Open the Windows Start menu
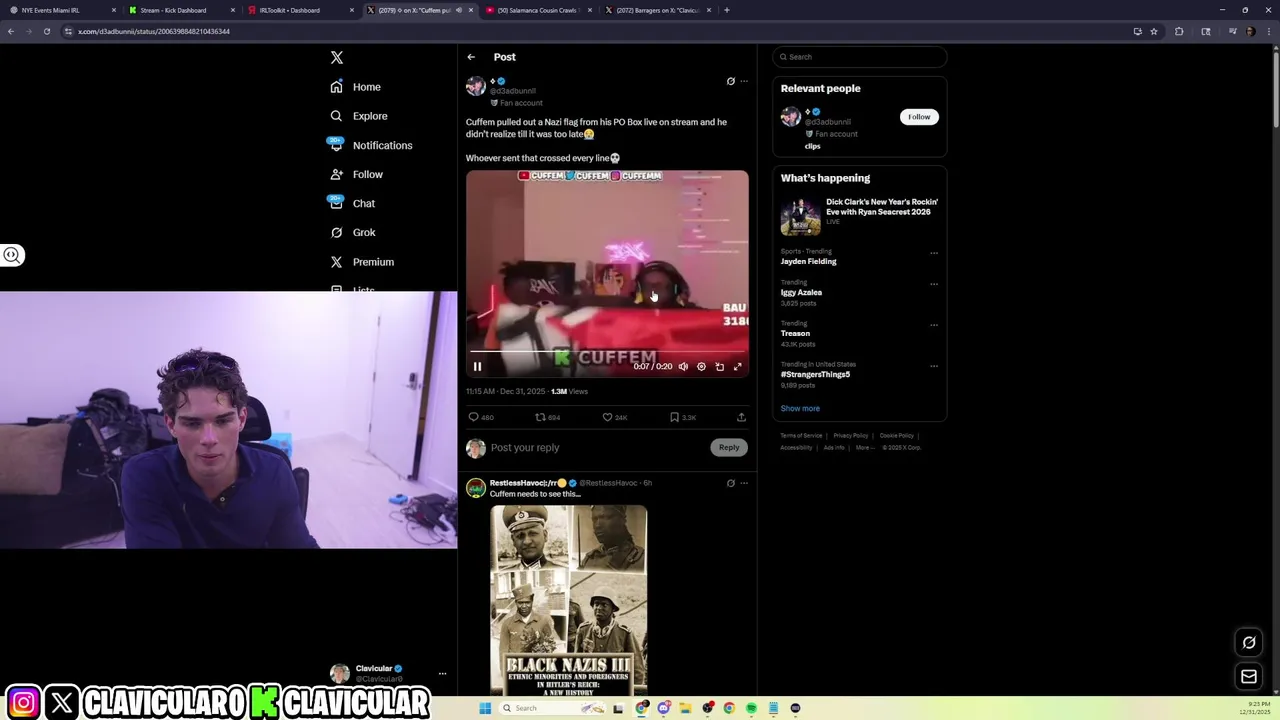 (x=485, y=708)
